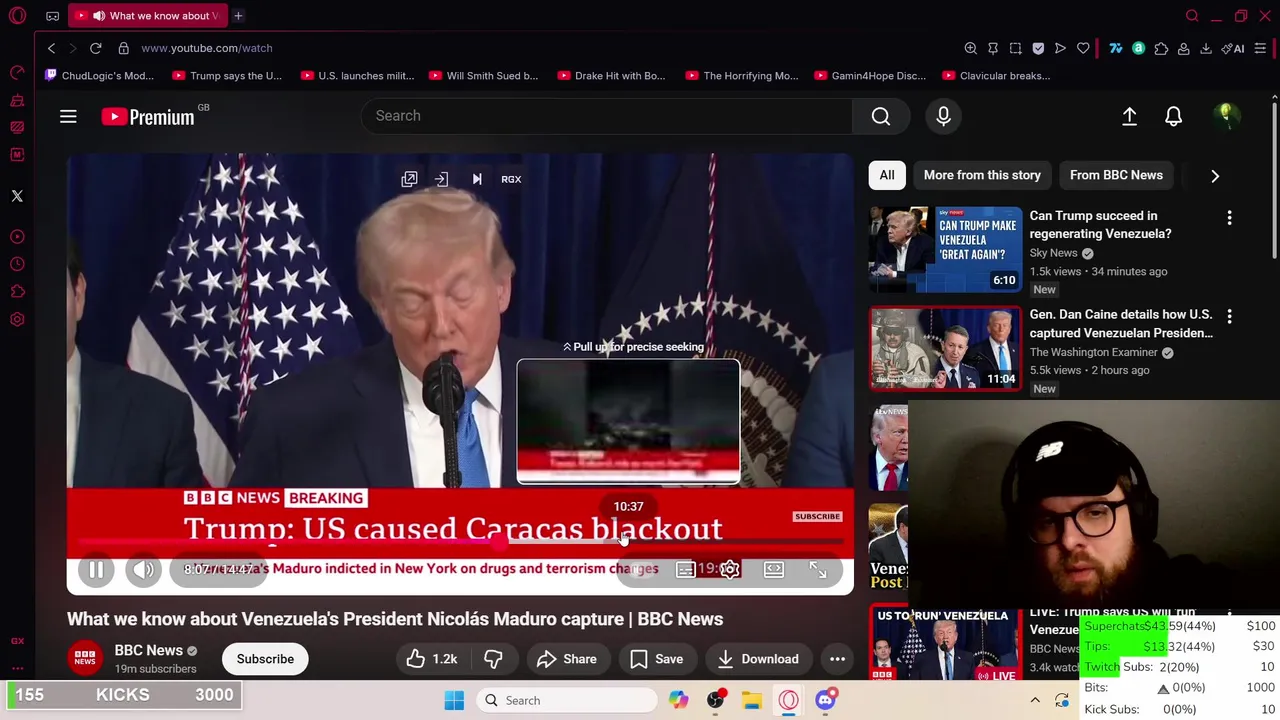Open the X (Twitter) sidebar panel
Screen dimensions: 1280x720
pyautogui.click(x=17, y=196)
